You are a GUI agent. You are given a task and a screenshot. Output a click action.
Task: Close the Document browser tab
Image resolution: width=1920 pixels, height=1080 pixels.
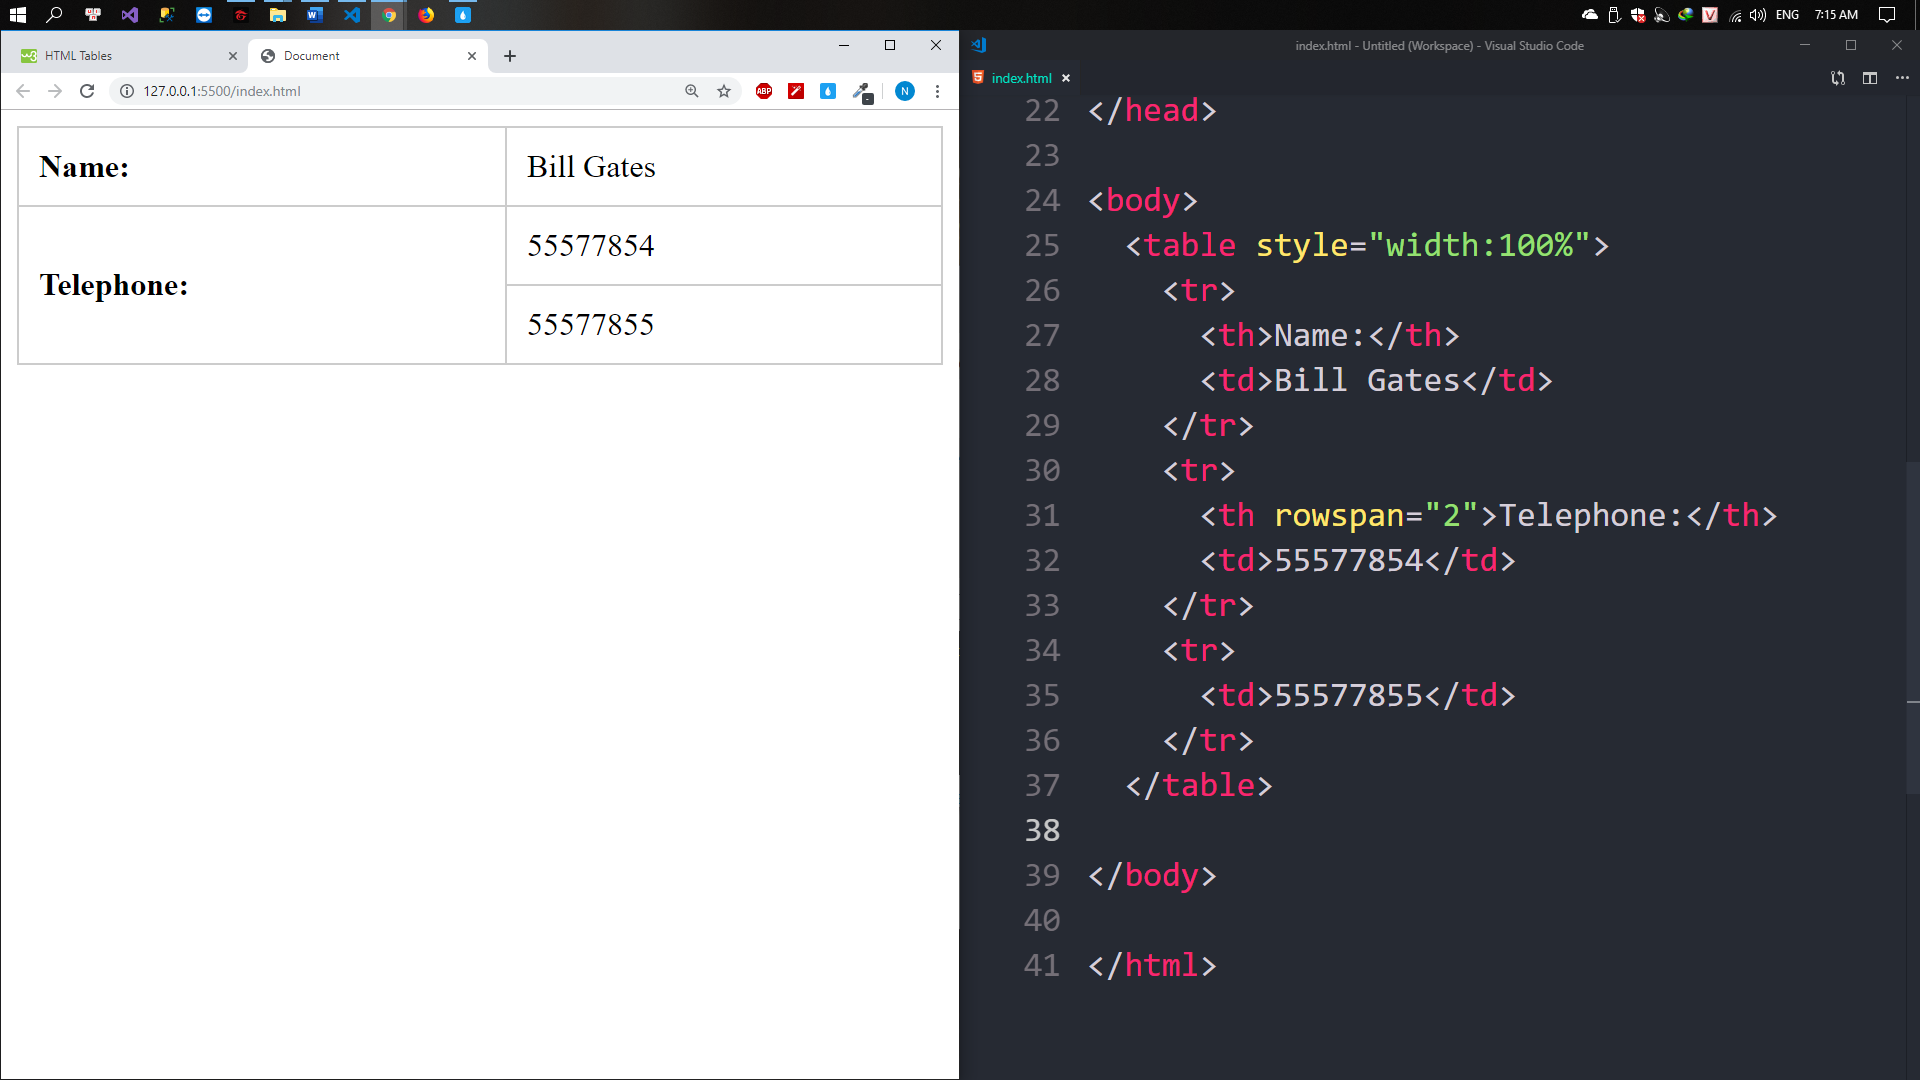tap(472, 56)
